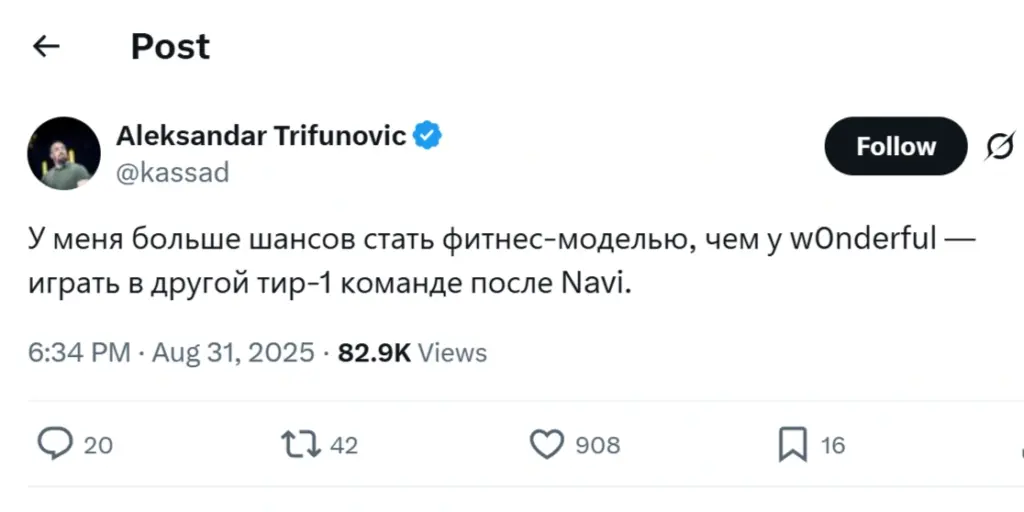Follow the @kassad account

895,147
